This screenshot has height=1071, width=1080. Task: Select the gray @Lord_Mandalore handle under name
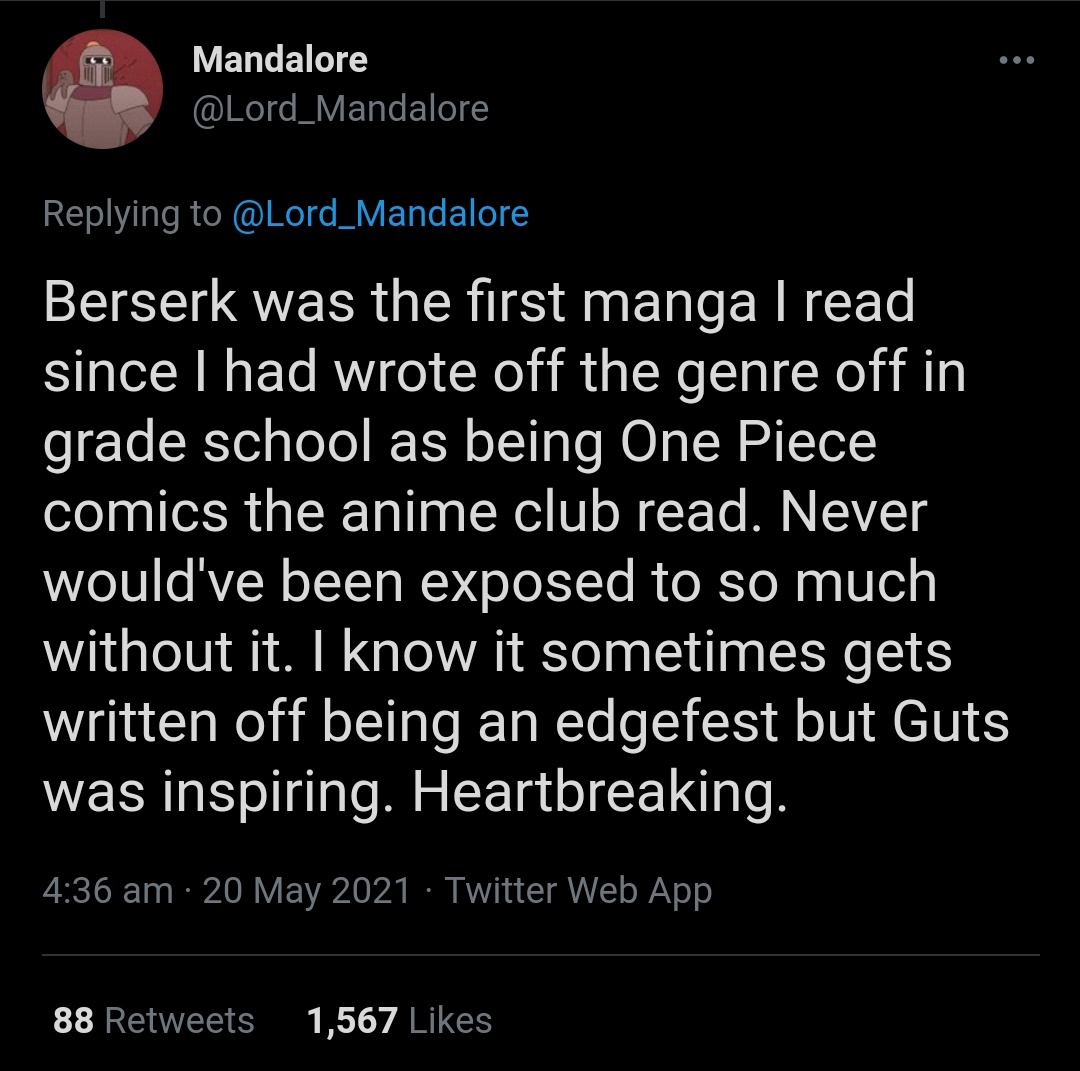click(340, 109)
